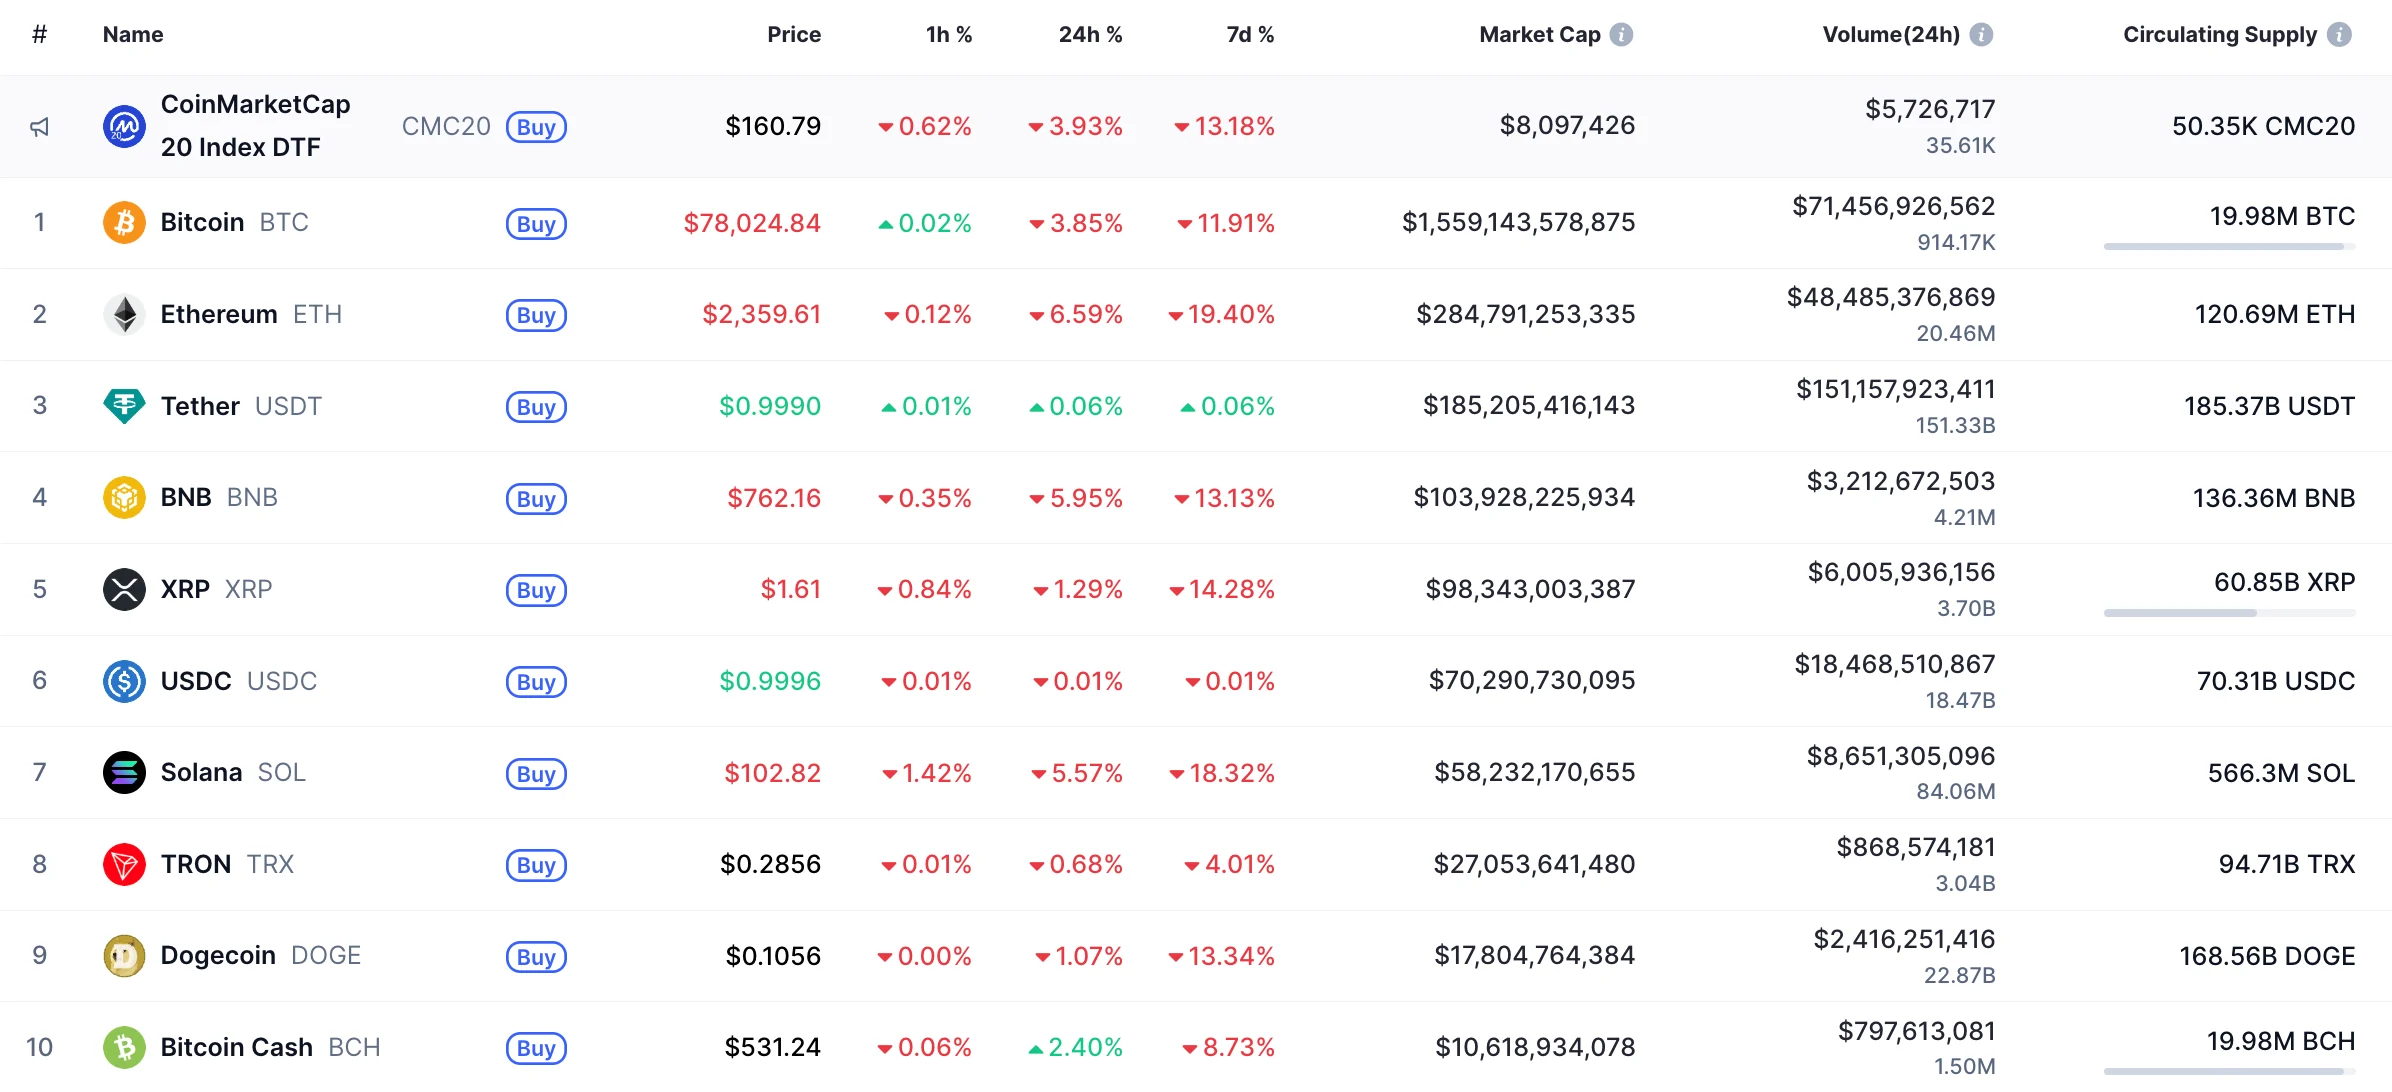Image resolution: width=2392 pixels, height=1092 pixels.
Task: Click the TRON red logo icon
Action: point(124,864)
